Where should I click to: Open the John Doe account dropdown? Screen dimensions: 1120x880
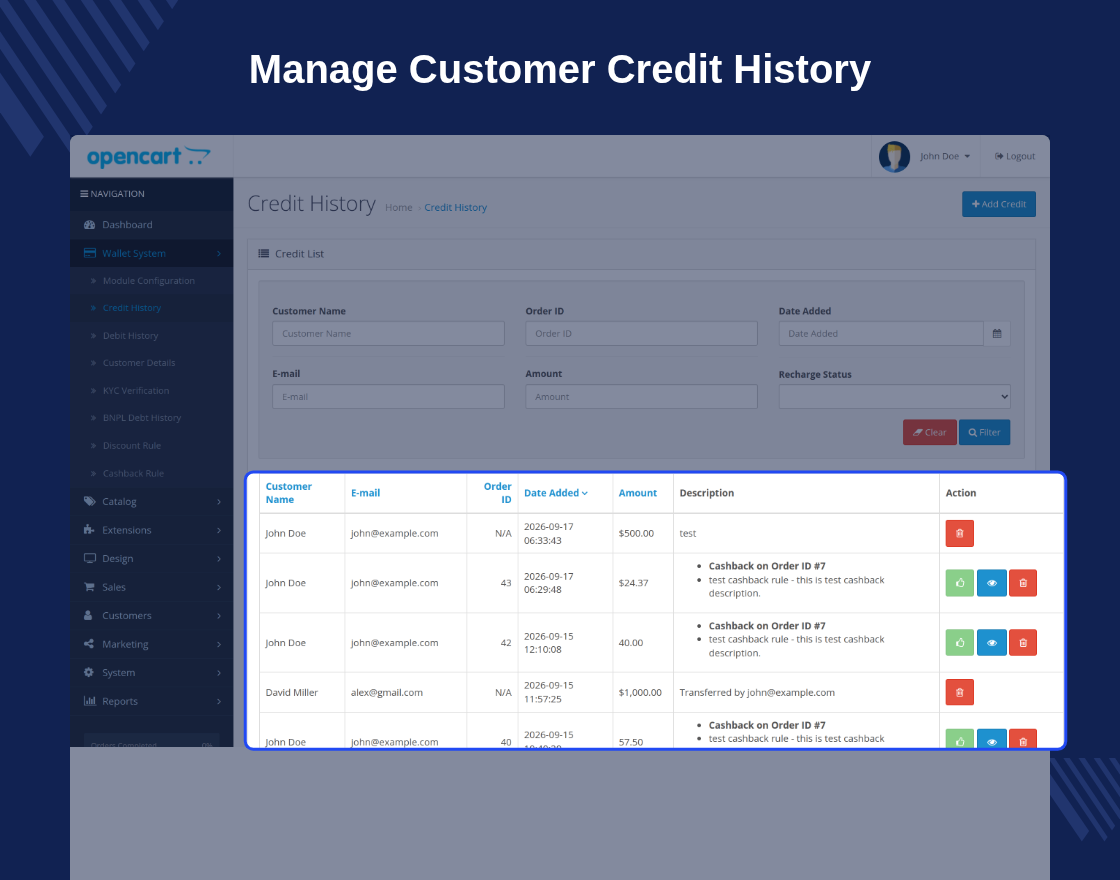(x=944, y=156)
